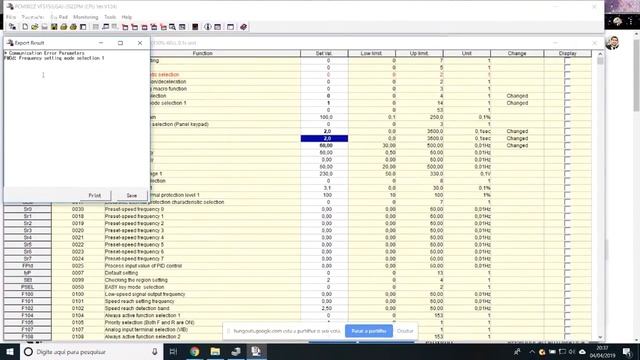Click the blue stop sharing button
The width and height of the screenshot is (640, 360).
369,331
